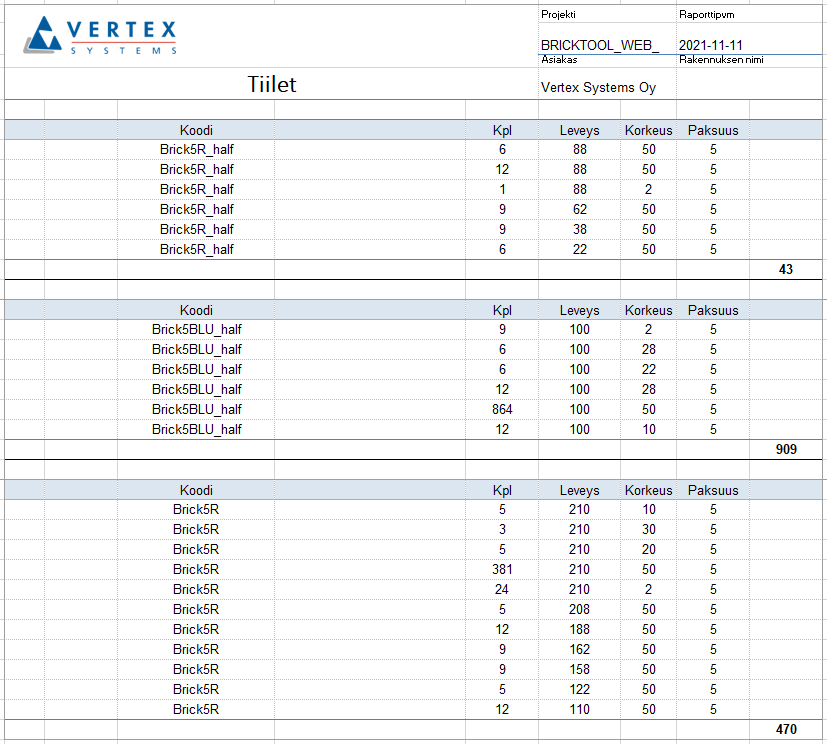
Task: Click the Asiakas label
Action: click(x=559, y=60)
